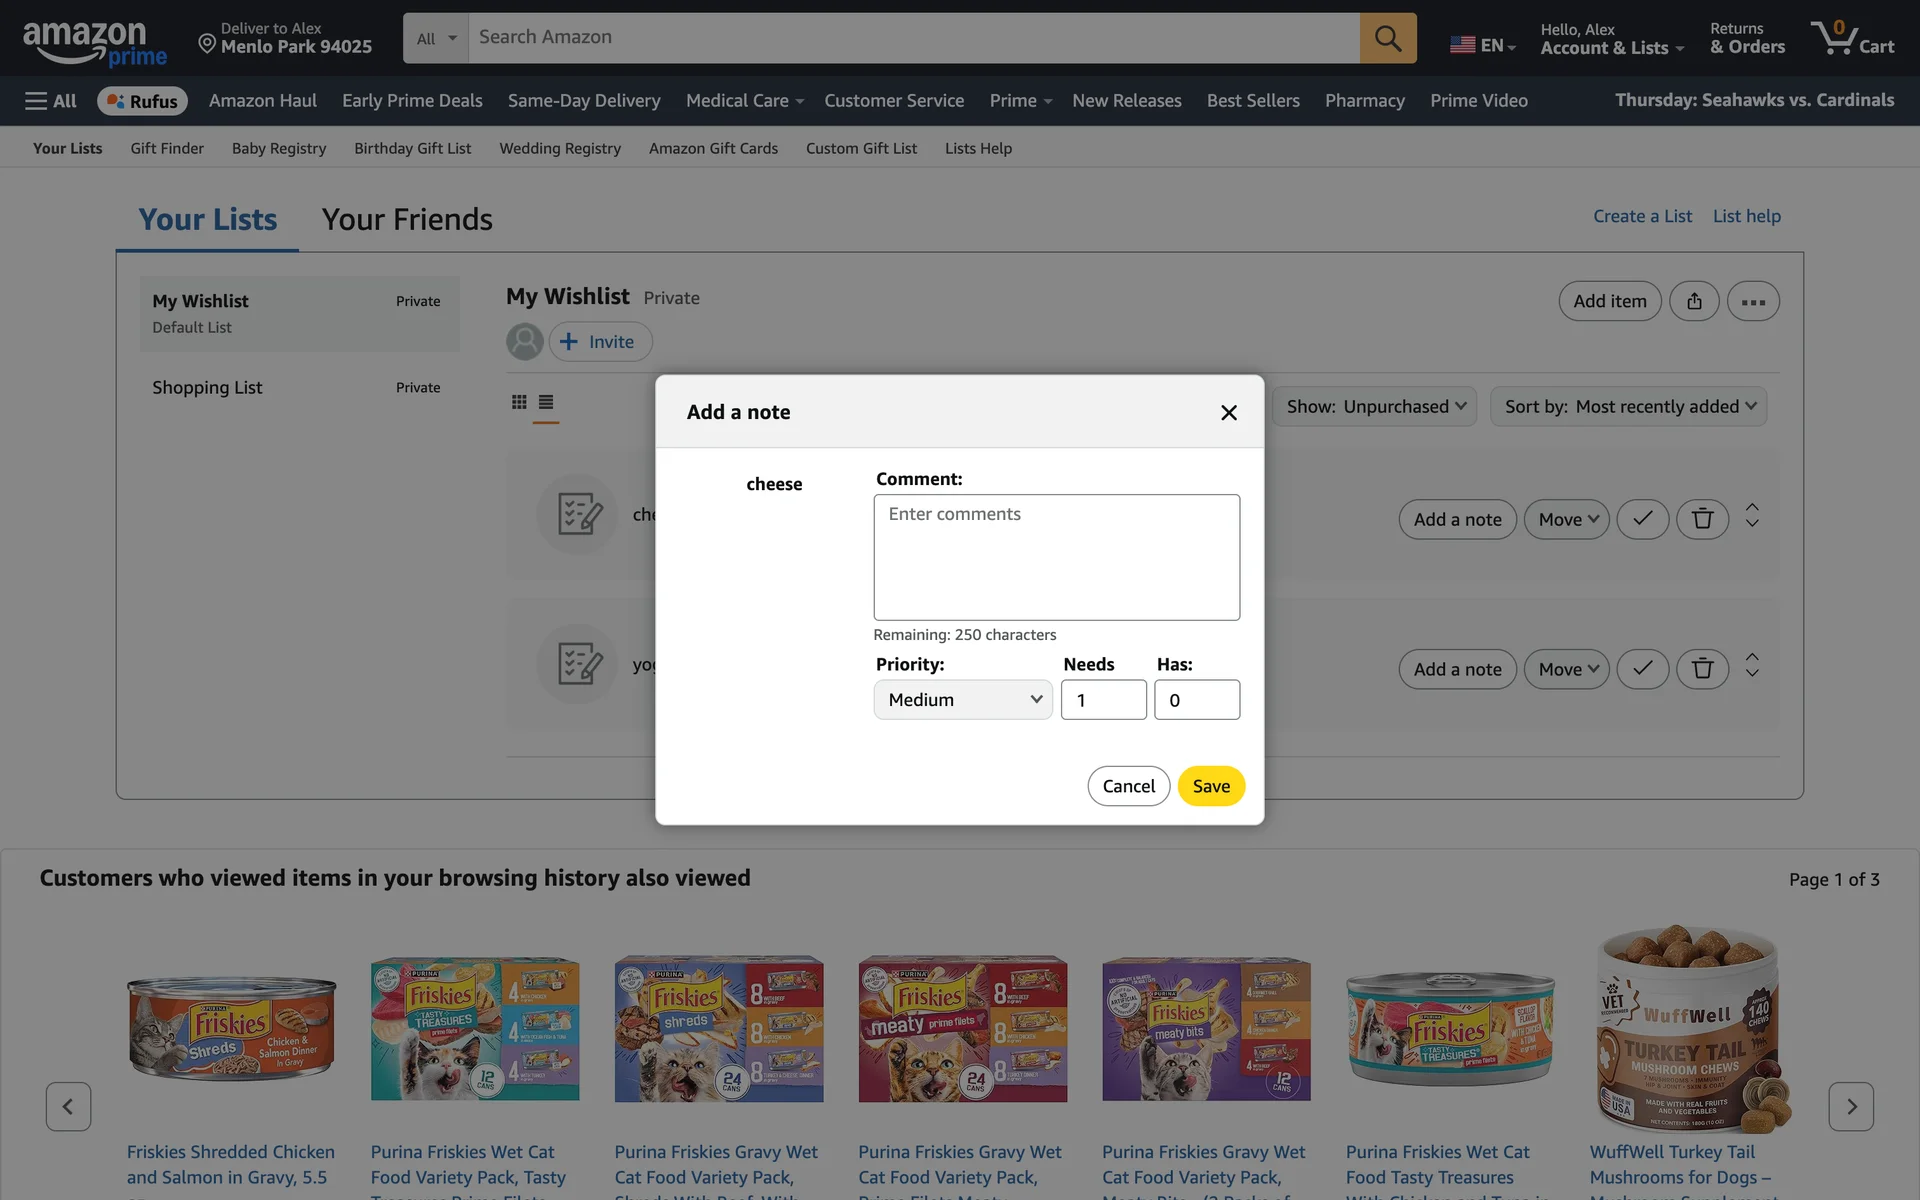Open the Show Unpurchased filter dropdown

pos(1375,407)
